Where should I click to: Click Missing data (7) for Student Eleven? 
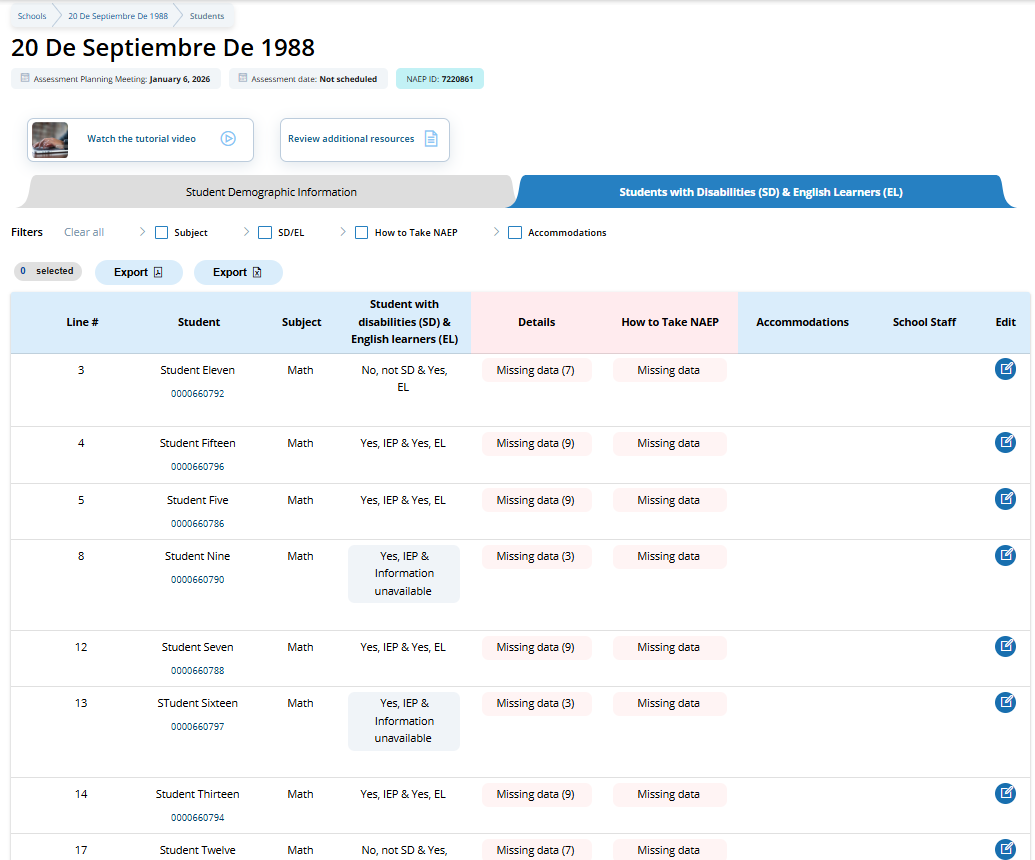point(536,370)
